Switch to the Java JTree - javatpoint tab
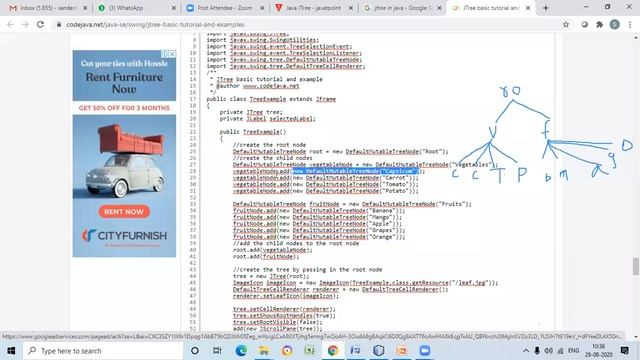Viewport: 640px width, 360px height. [313, 8]
